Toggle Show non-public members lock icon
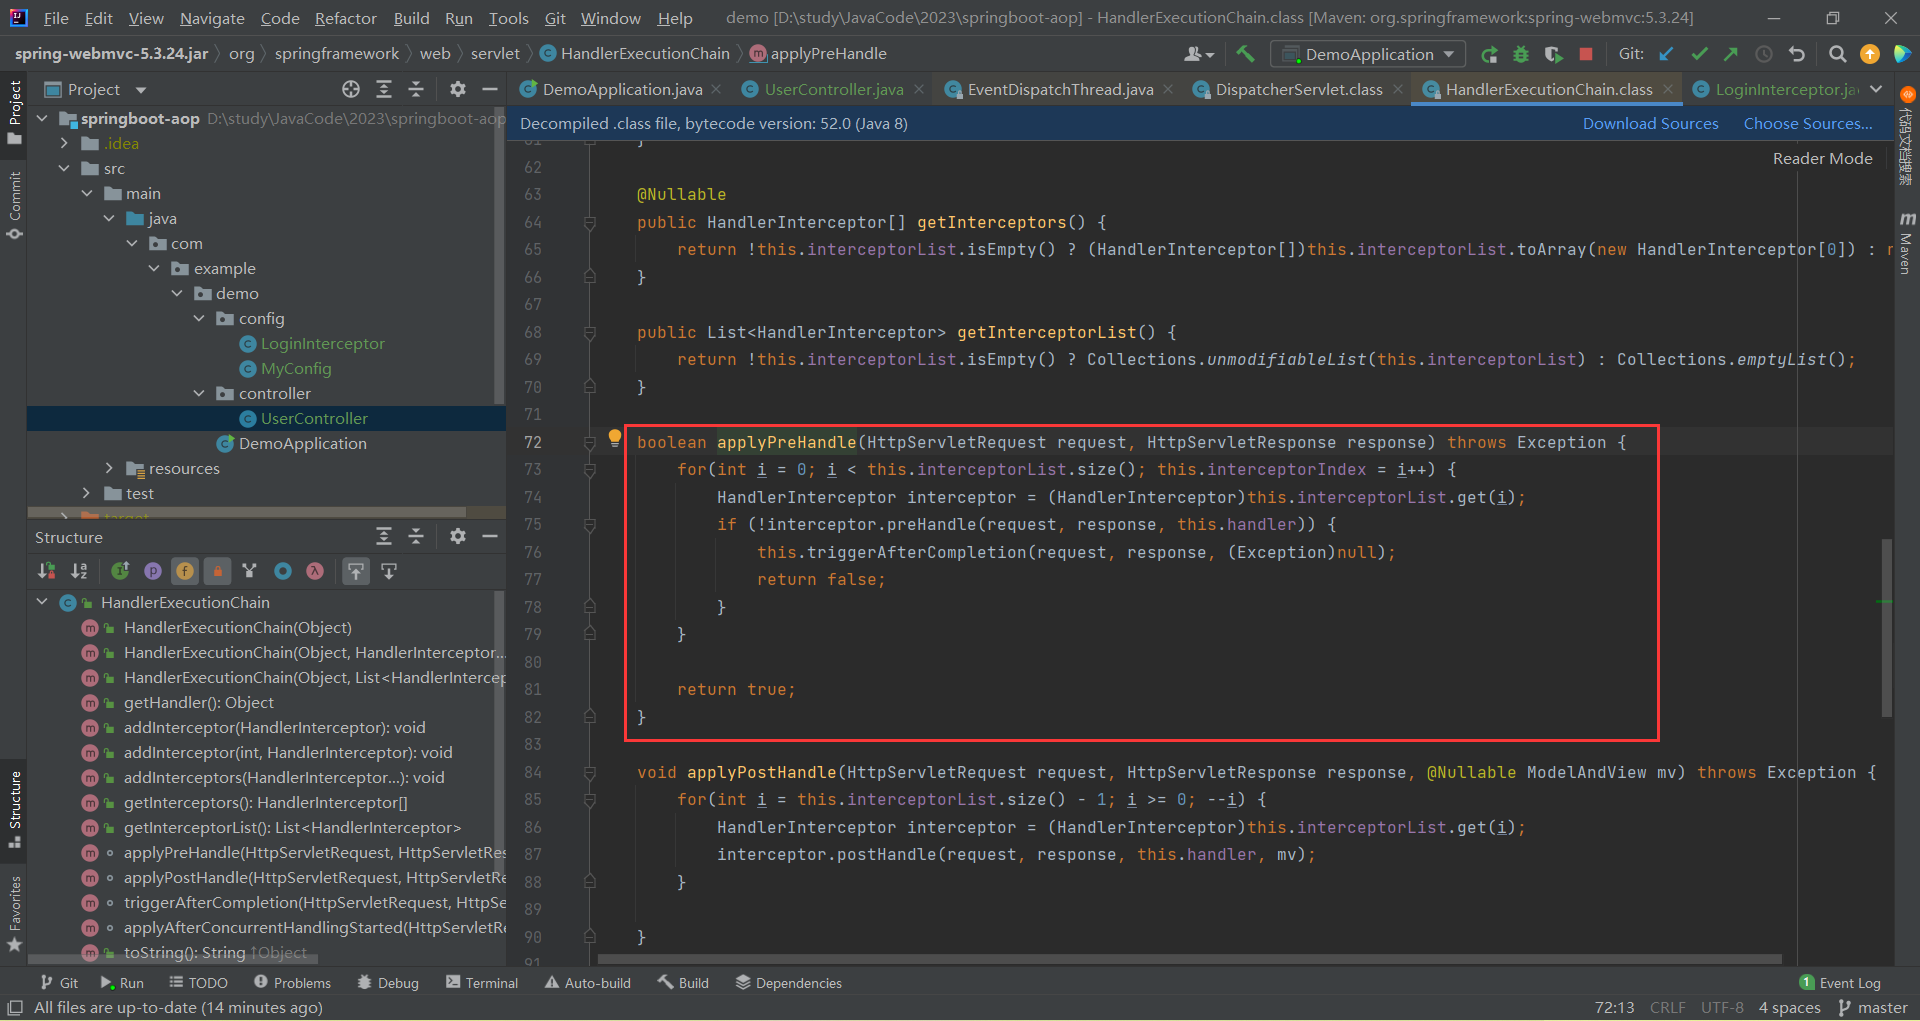Image resolution: width=1920 pixels, height=1021 pixels. [217, 571]
